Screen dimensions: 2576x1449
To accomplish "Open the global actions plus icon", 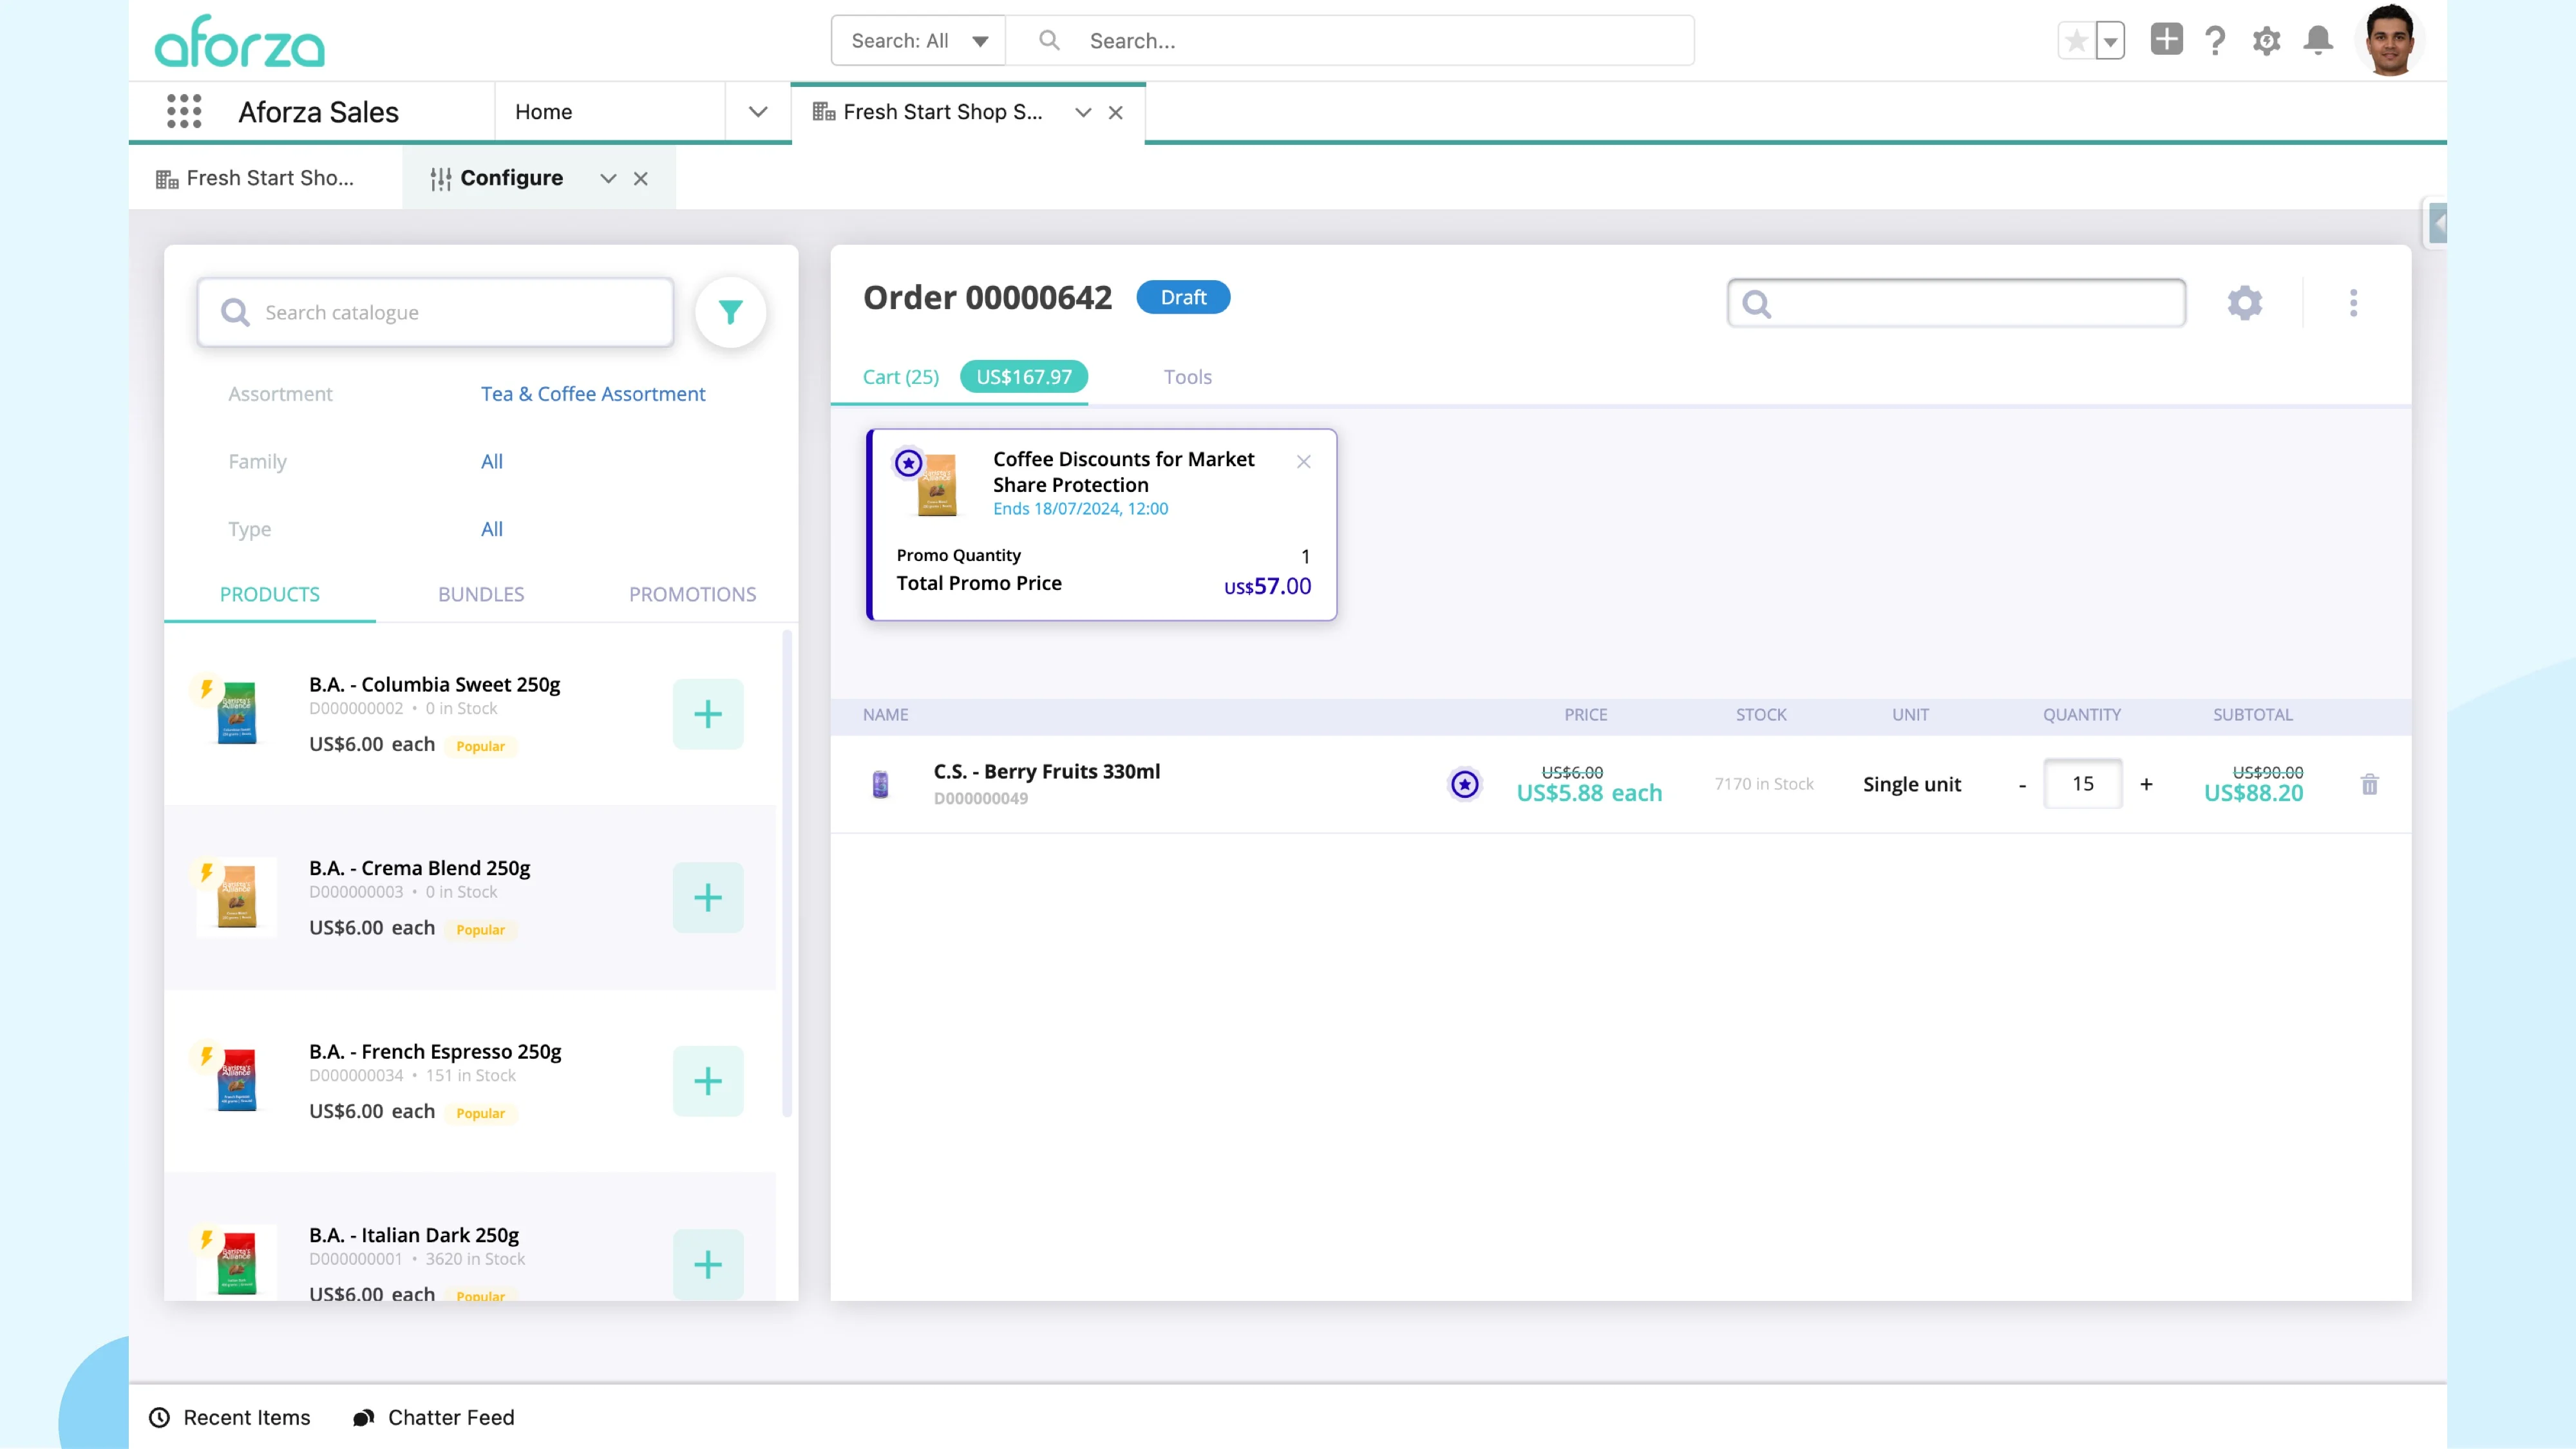I will (2166, 40).
